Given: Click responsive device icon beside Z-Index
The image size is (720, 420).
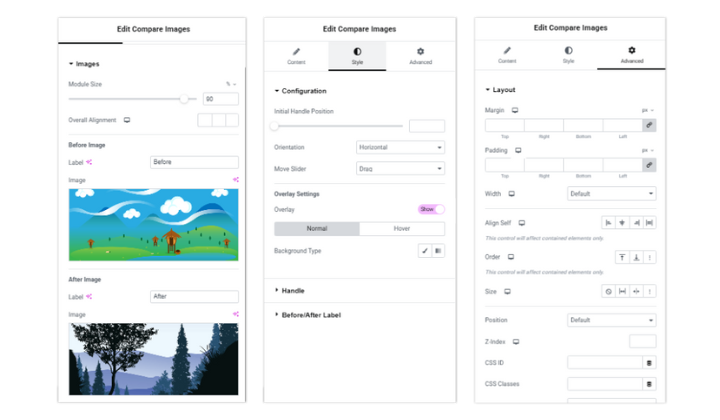Looking at the screenshot, I should [516, 342].
